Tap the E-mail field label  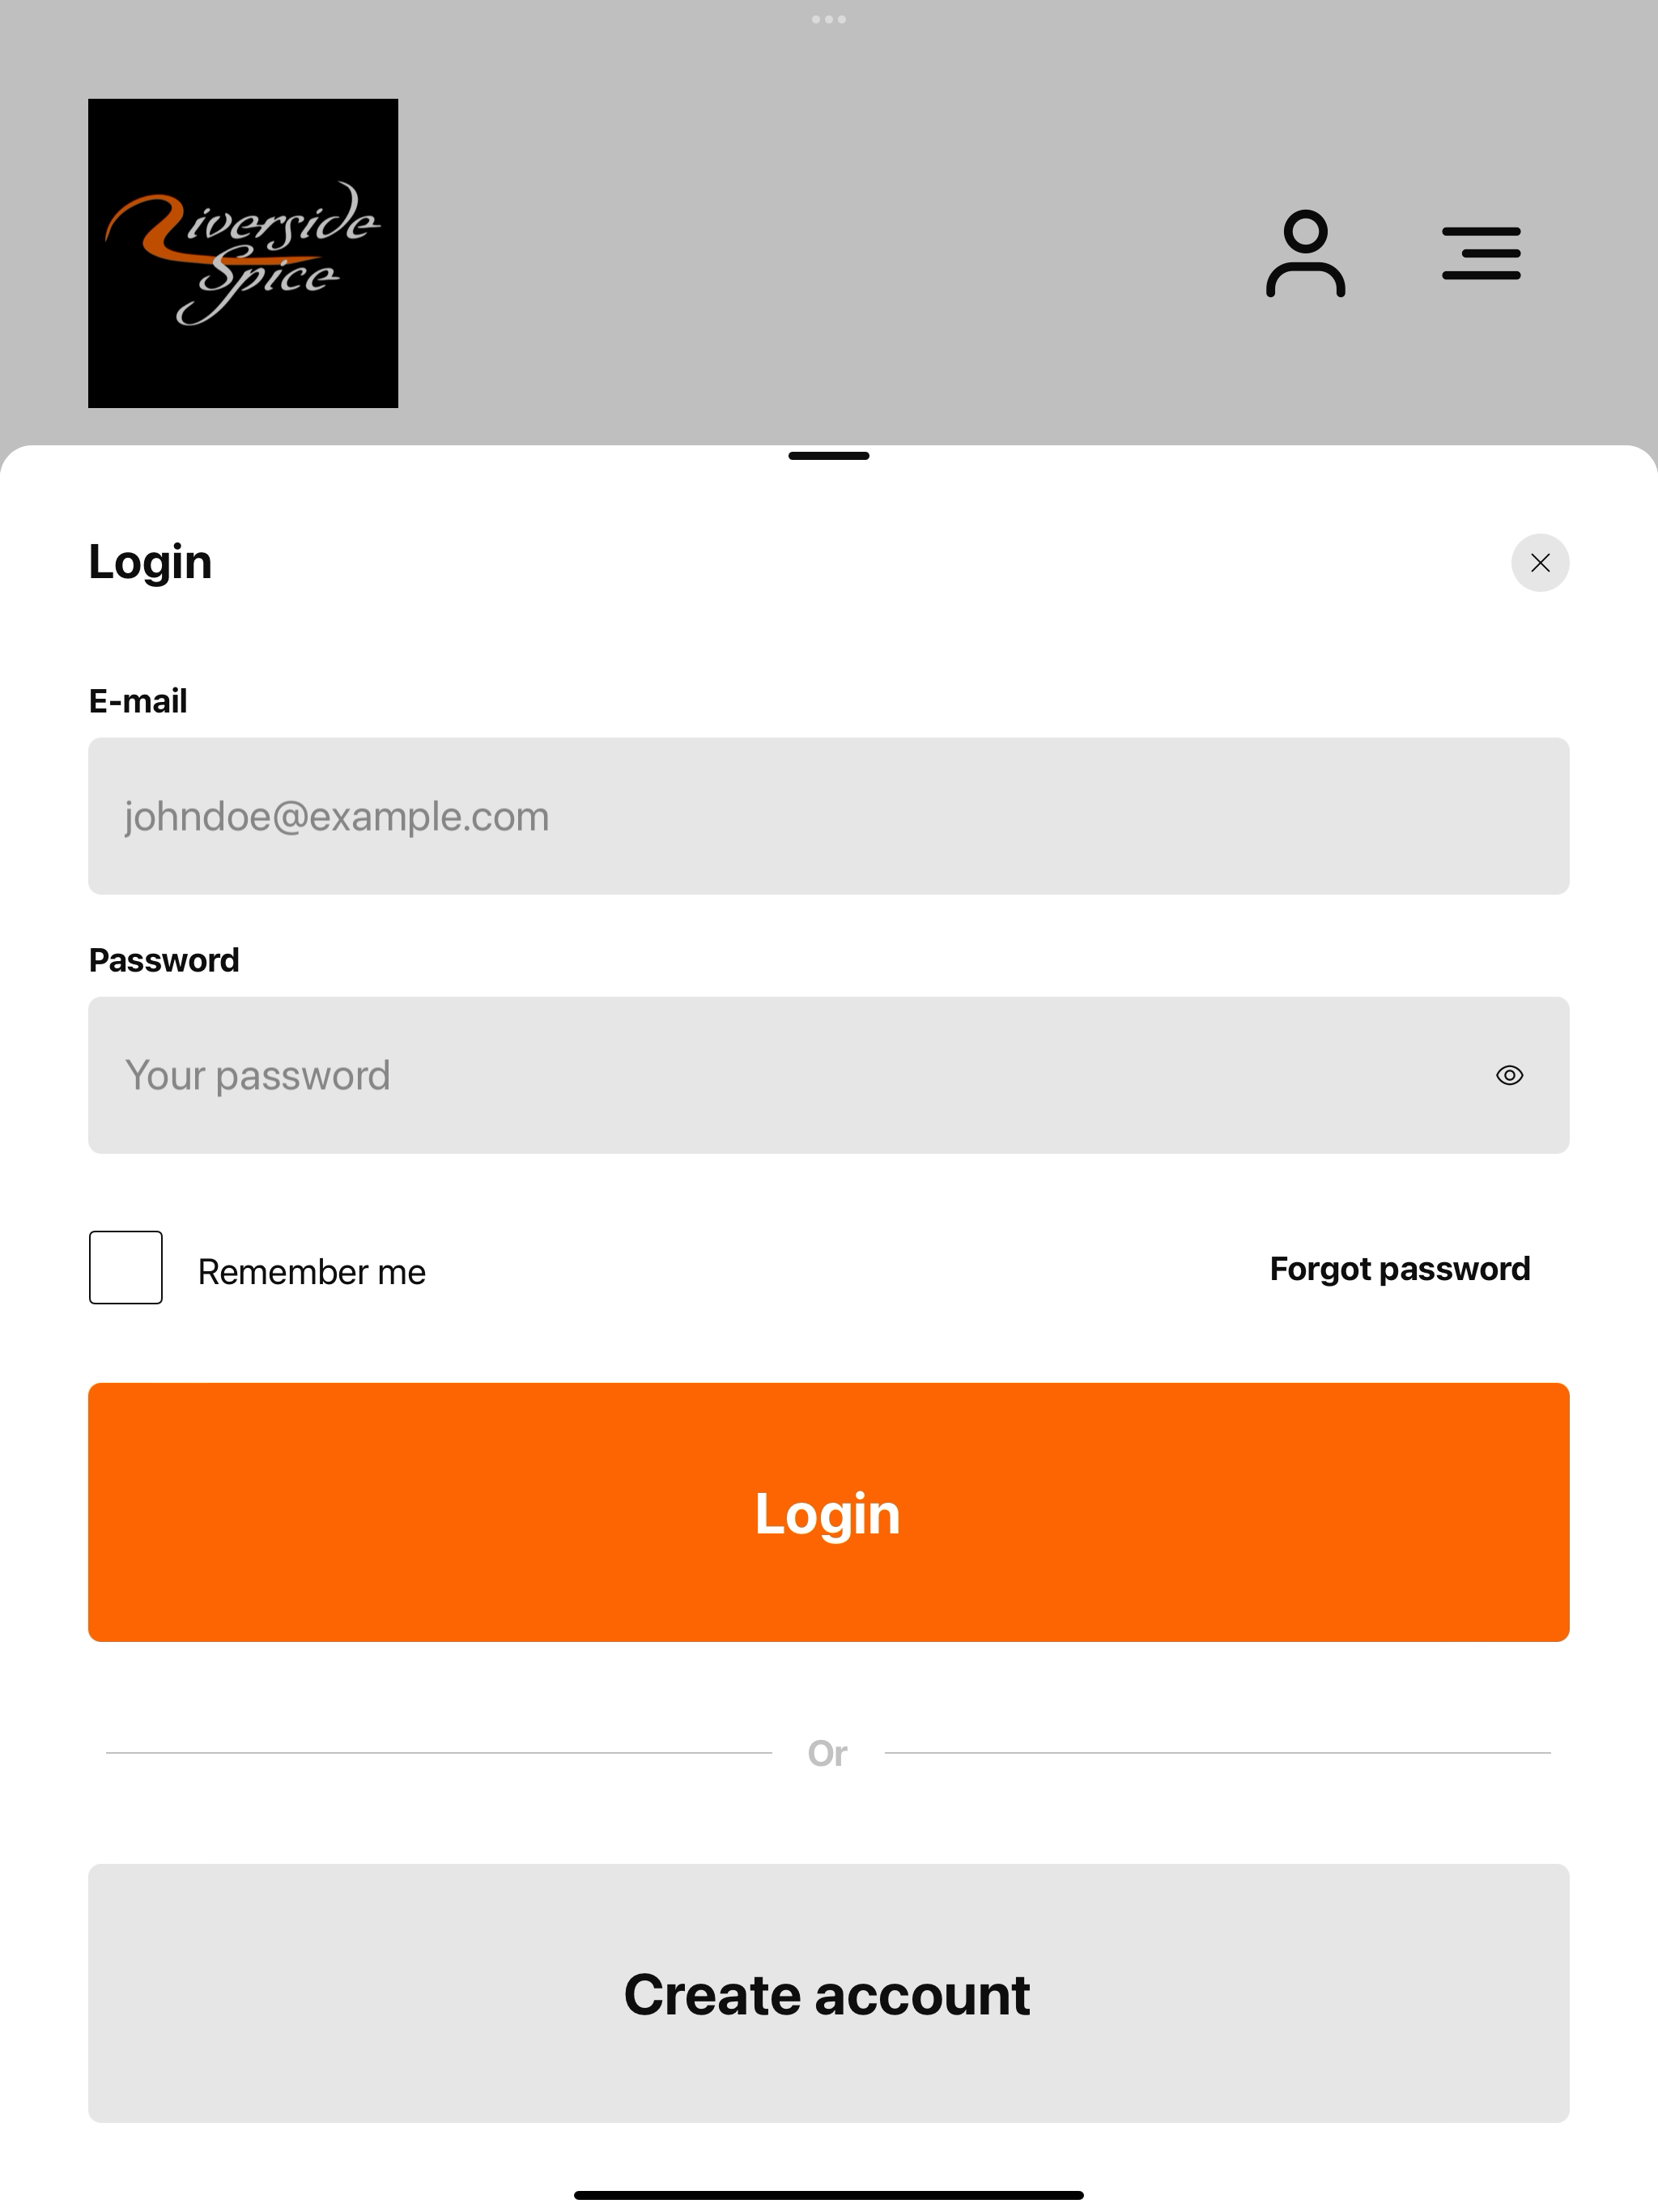(138, 701)
